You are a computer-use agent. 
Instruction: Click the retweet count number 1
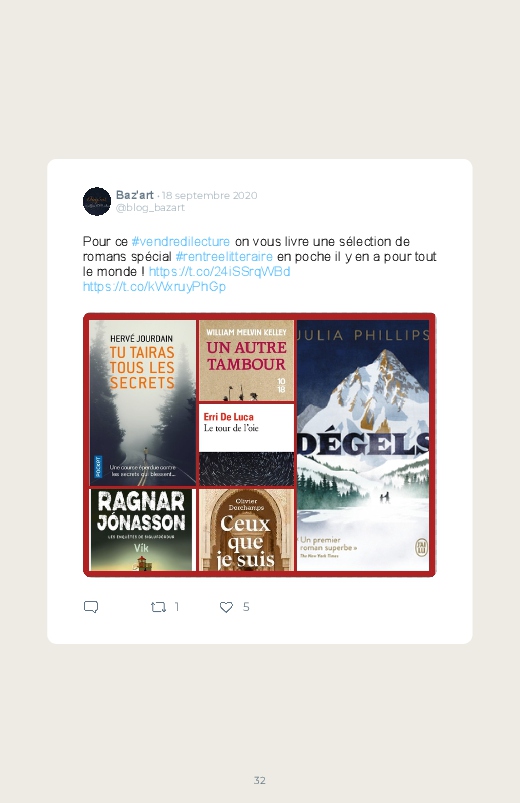coord(177,607)
